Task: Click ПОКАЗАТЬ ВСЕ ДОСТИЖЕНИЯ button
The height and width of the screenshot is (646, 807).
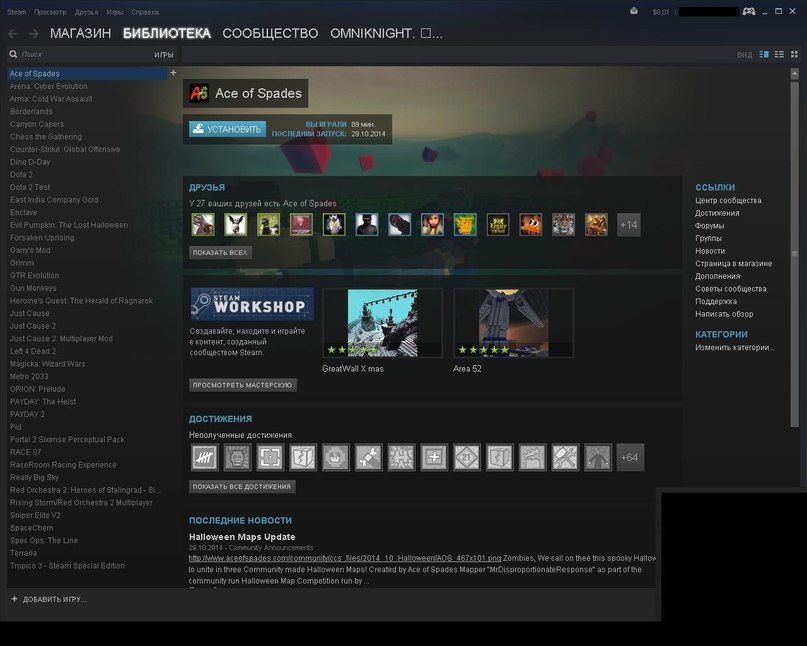Action: click(242, 486)
